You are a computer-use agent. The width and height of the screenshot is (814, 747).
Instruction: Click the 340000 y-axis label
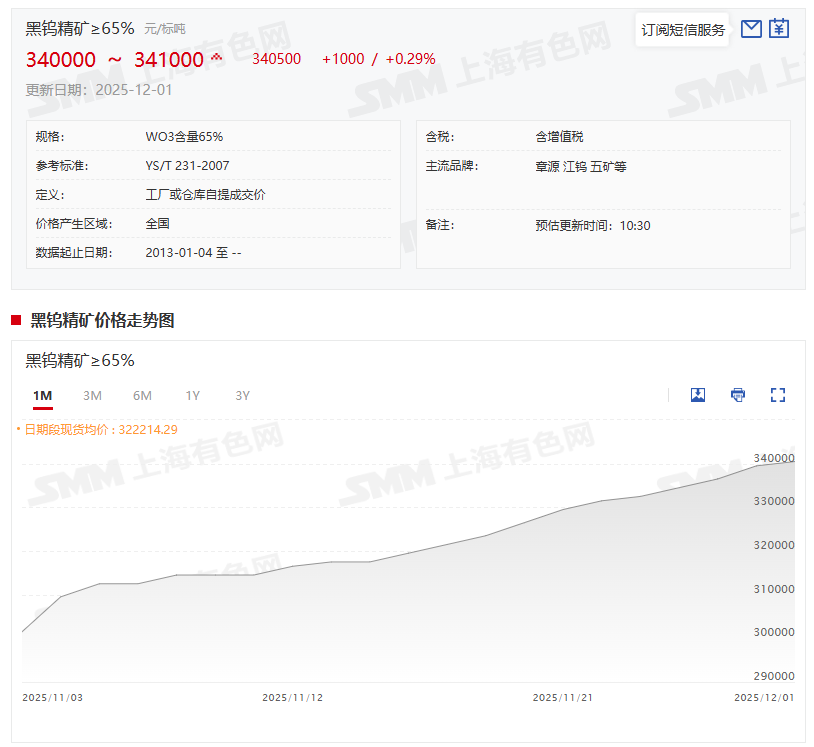coord(773,458)
